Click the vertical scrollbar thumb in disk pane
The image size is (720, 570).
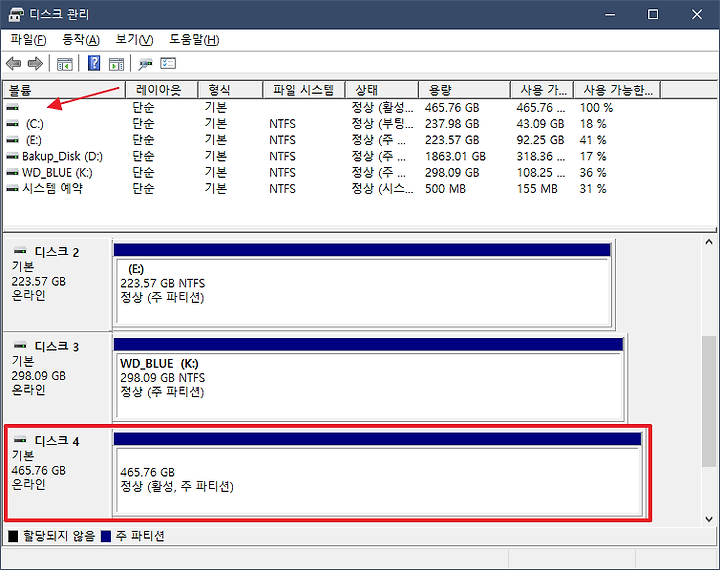(x=709, y=401)
